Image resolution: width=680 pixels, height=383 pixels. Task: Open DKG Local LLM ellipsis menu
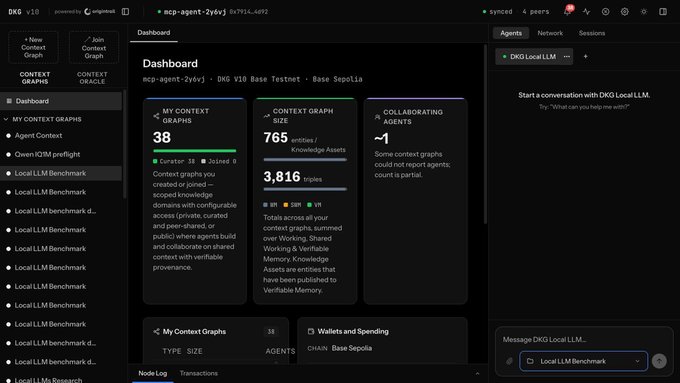pos(566,56)
